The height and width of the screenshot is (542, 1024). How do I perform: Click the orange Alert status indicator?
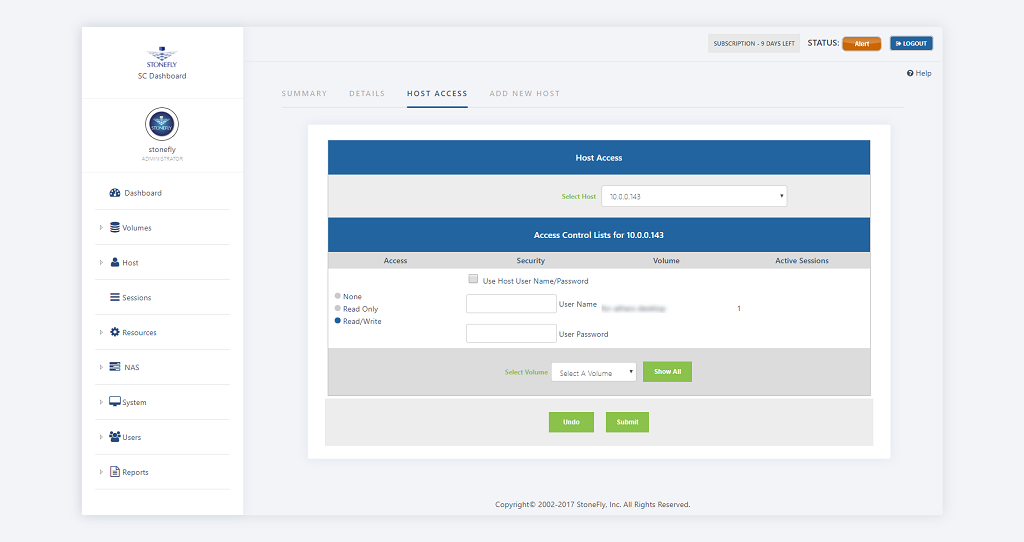point(861,44)
